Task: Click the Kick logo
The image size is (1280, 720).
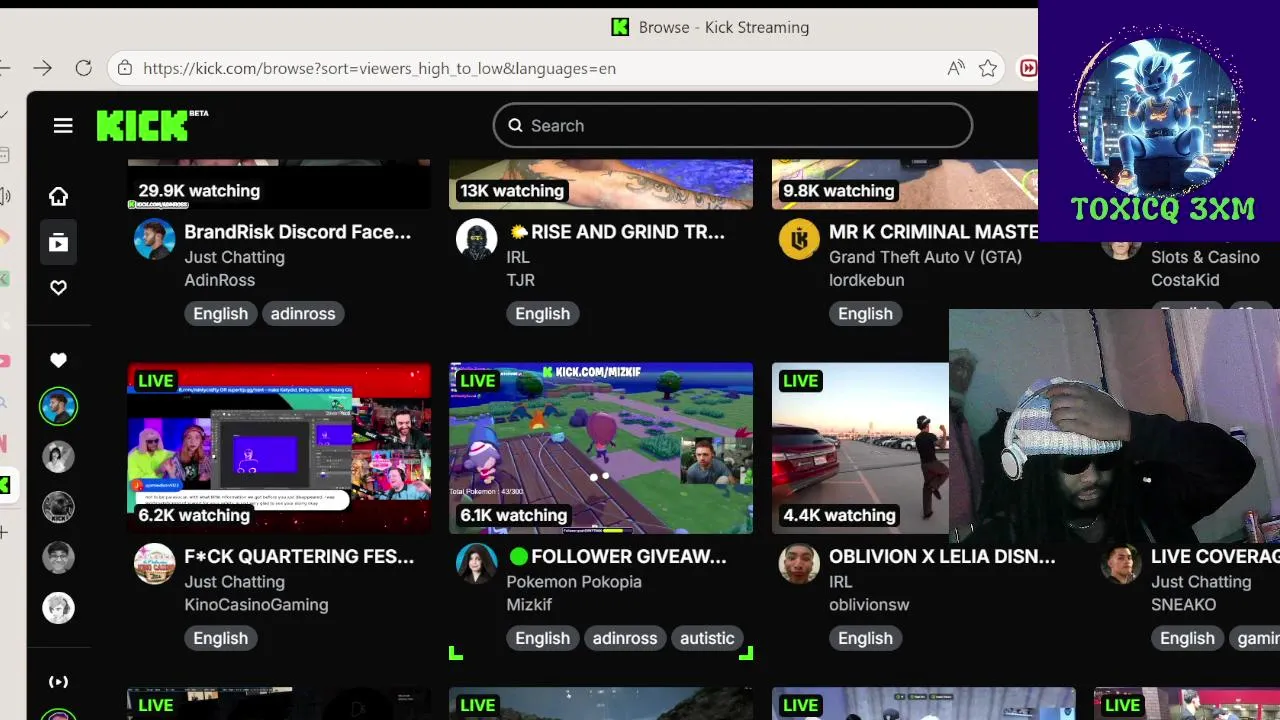Action: click(x=152, y=125)
